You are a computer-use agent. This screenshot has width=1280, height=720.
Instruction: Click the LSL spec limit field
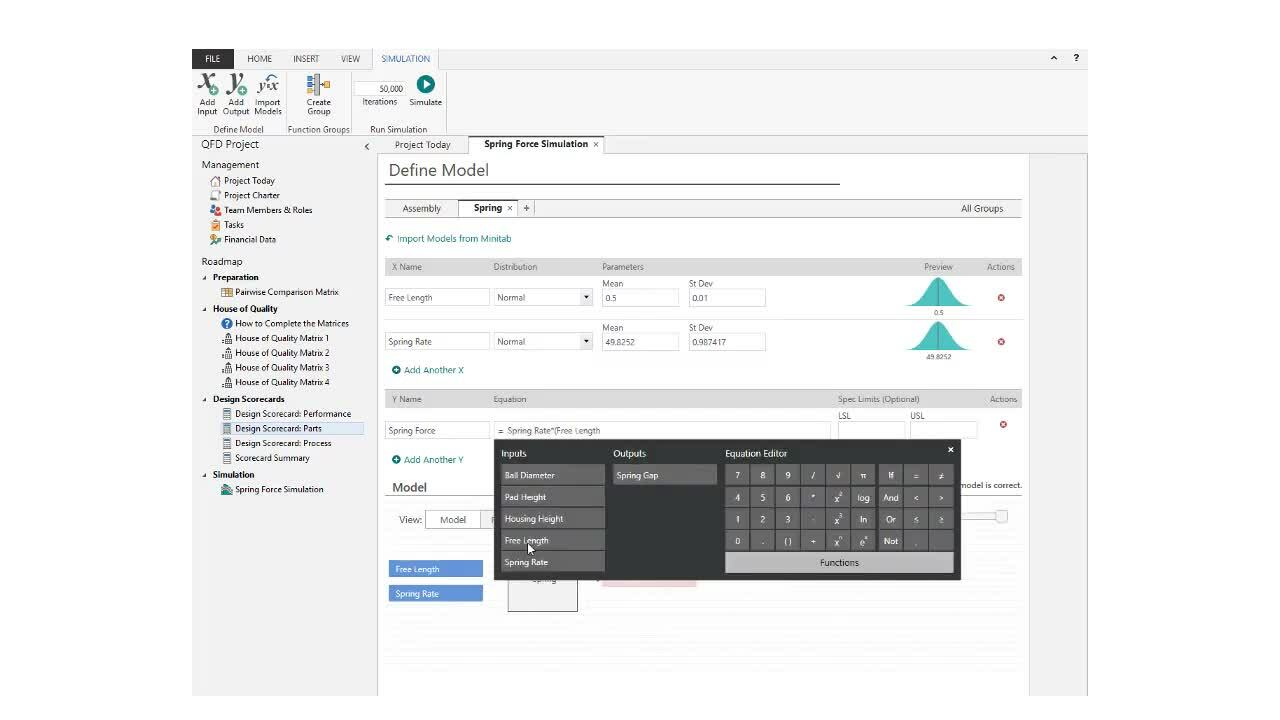coord(871,430)
